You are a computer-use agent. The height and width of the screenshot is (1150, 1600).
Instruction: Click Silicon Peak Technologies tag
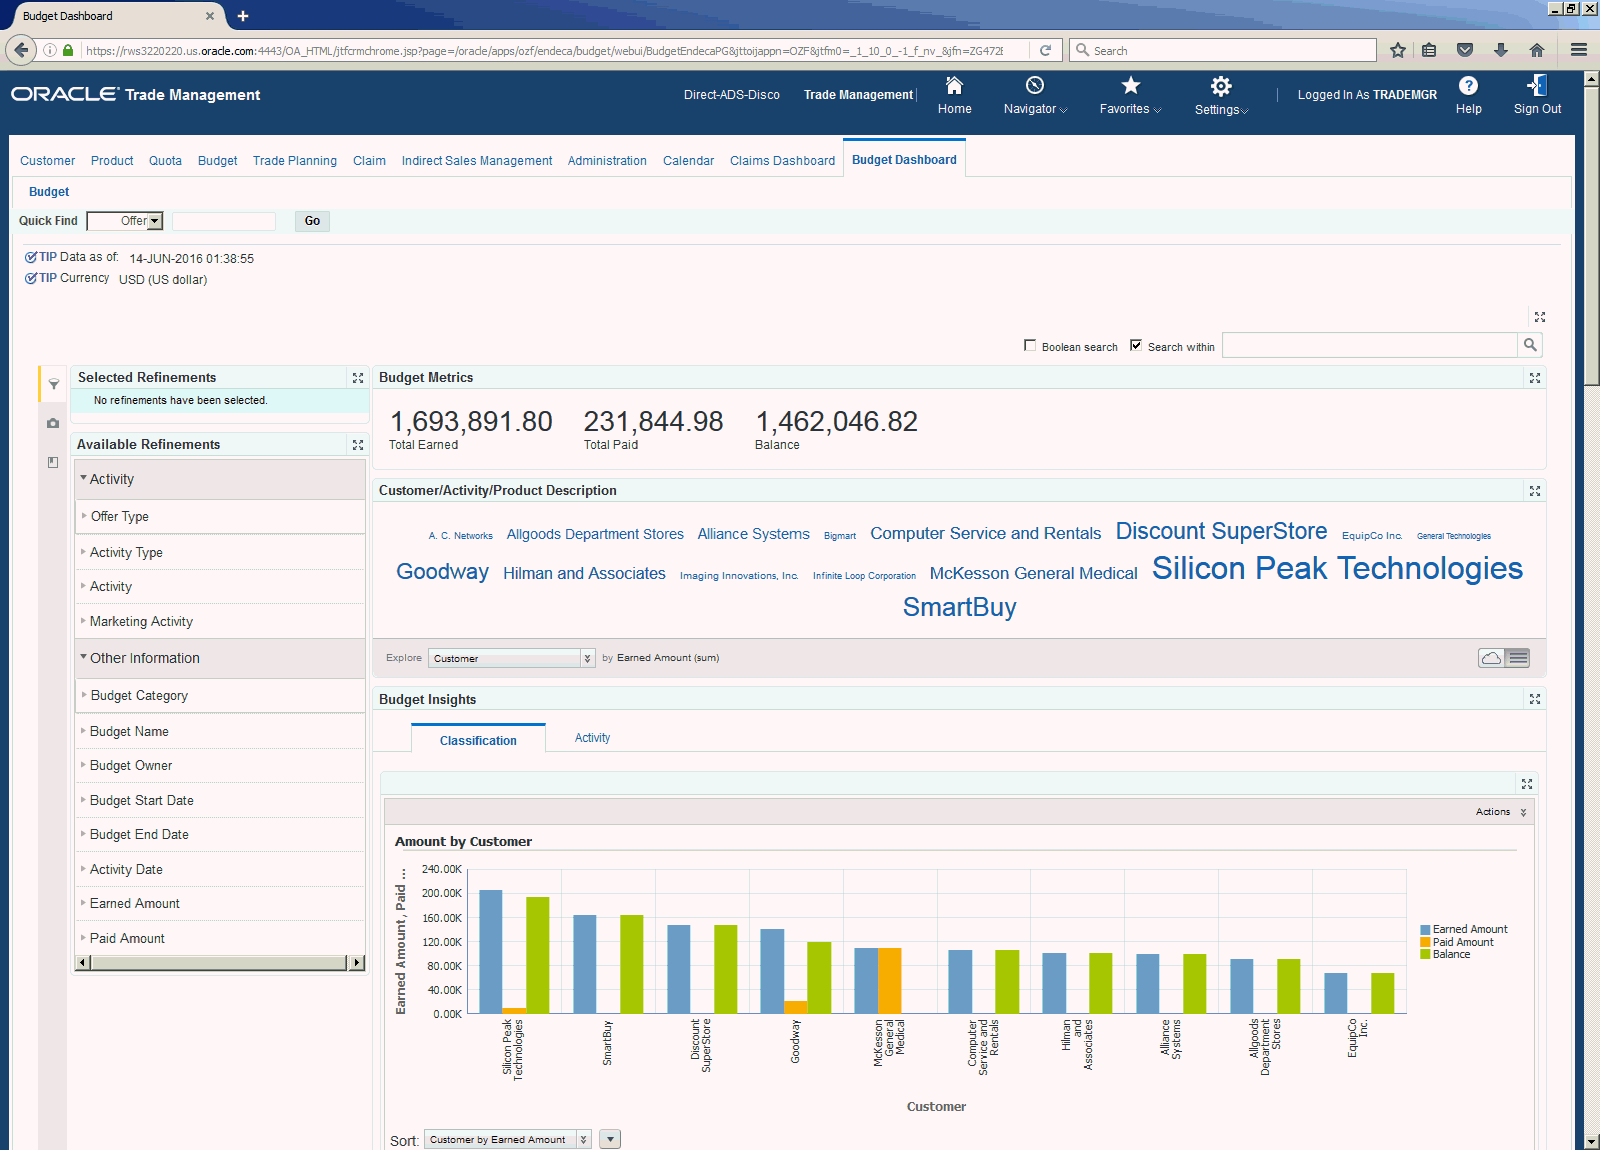1337,568
